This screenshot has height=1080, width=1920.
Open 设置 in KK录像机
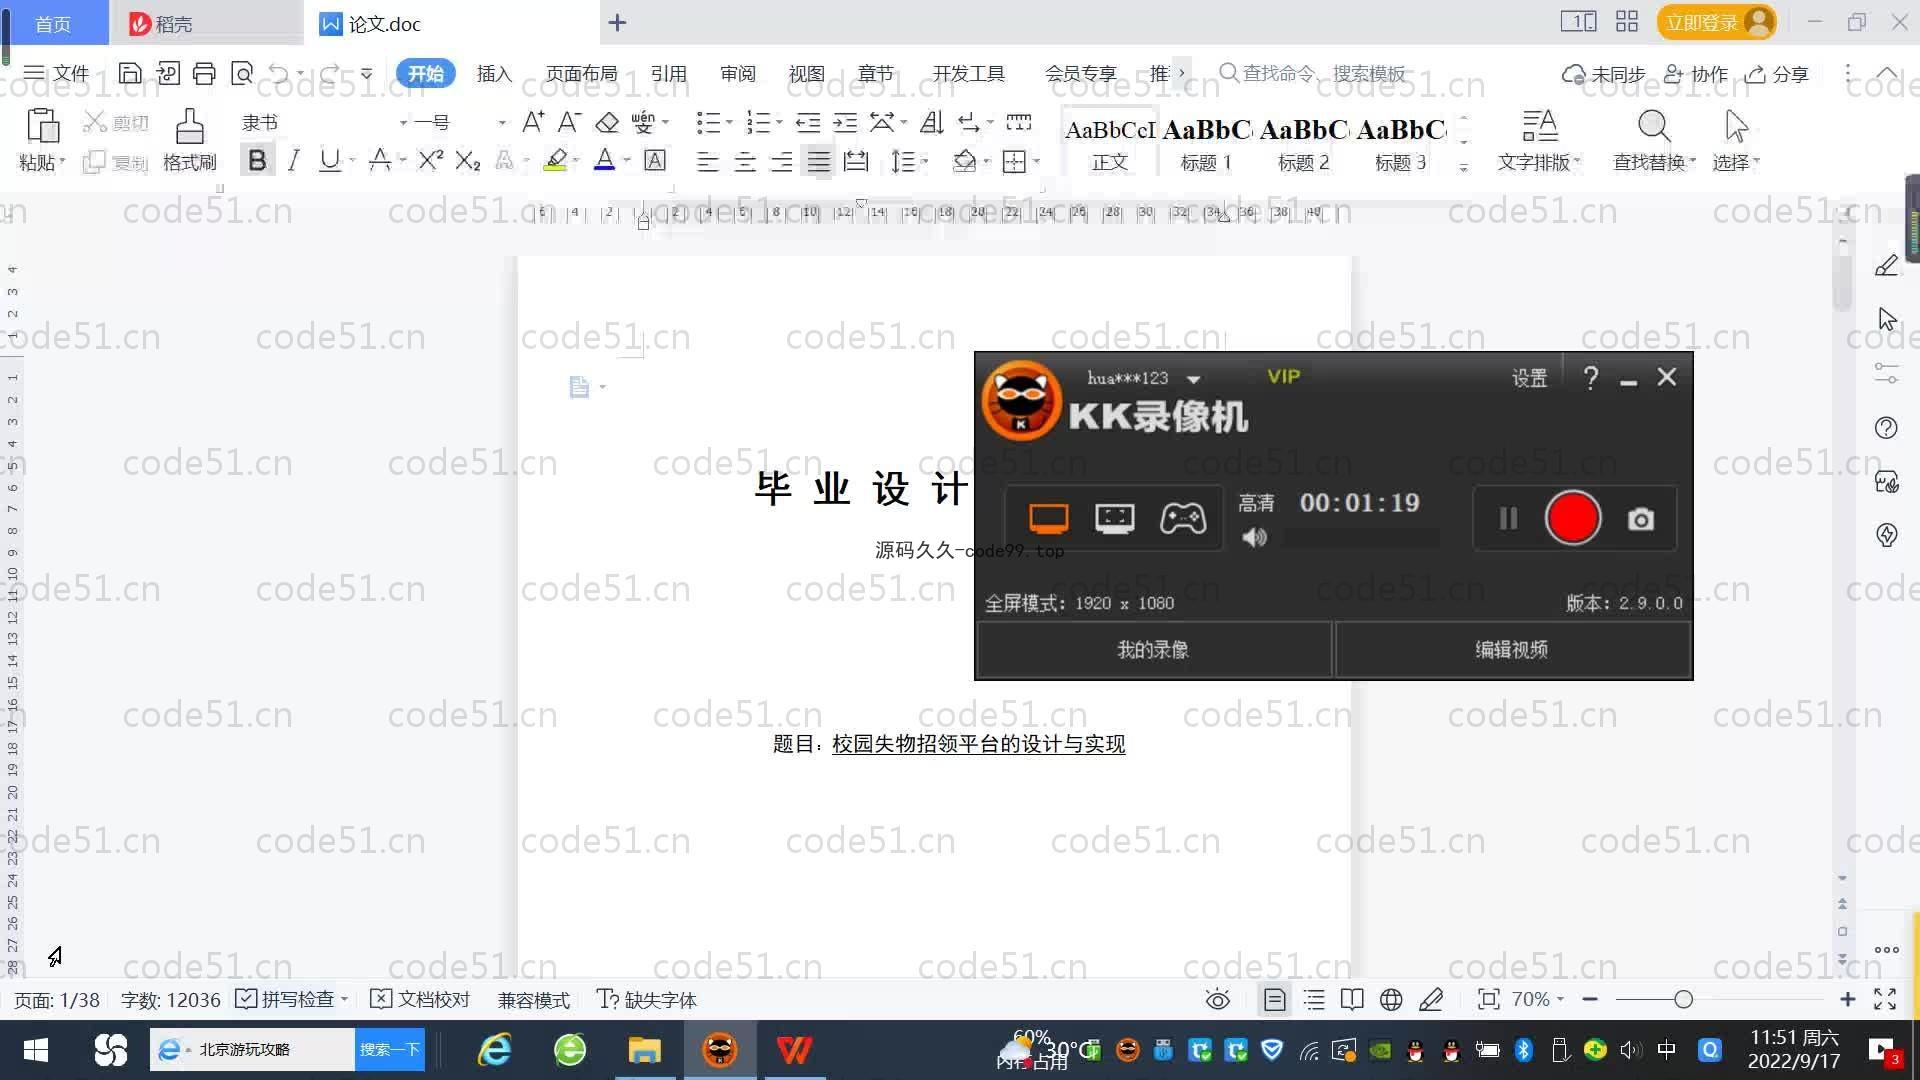click(x=1529, y=378)
